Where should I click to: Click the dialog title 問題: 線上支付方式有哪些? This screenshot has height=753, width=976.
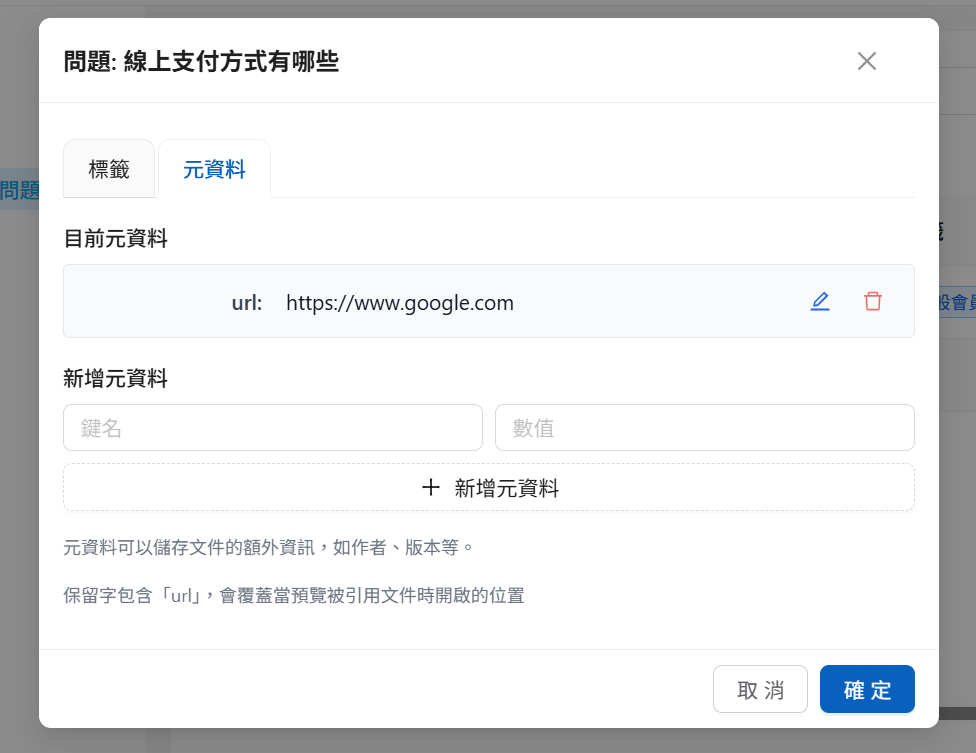pos(201,62)
